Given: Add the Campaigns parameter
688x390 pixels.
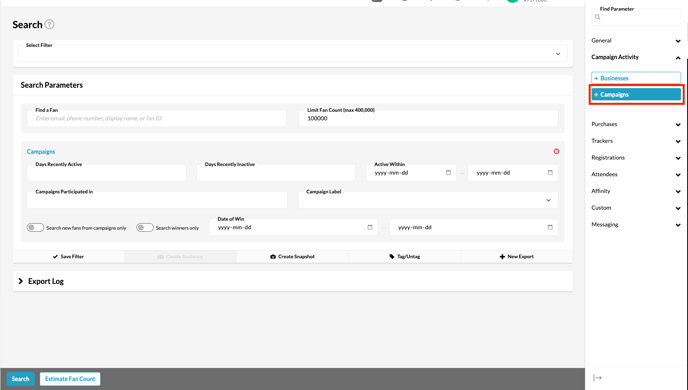Looking at the screenshot, I should click(x=636, y=94).
